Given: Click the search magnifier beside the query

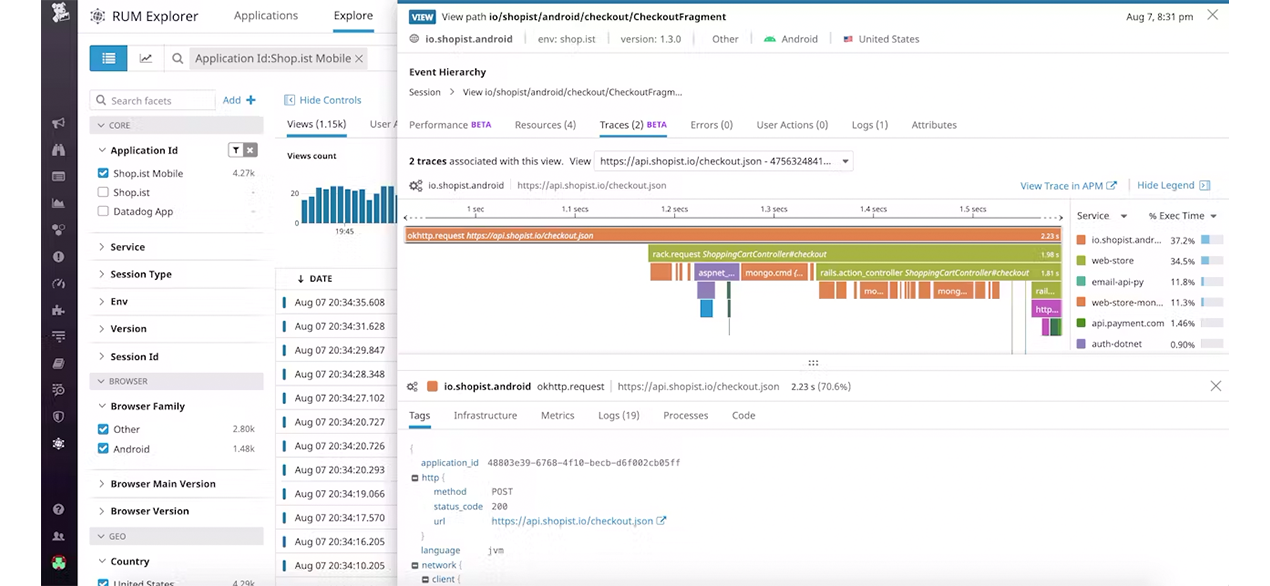Looking at the screenshot, I should pos(178,59).
